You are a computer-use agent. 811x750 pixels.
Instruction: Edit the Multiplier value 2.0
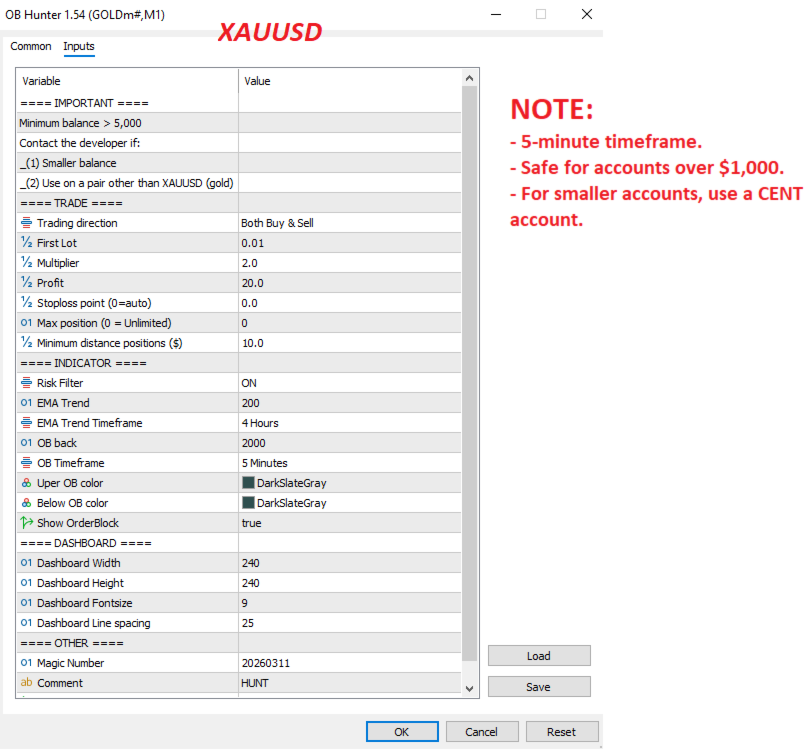[x=350, y=263]
